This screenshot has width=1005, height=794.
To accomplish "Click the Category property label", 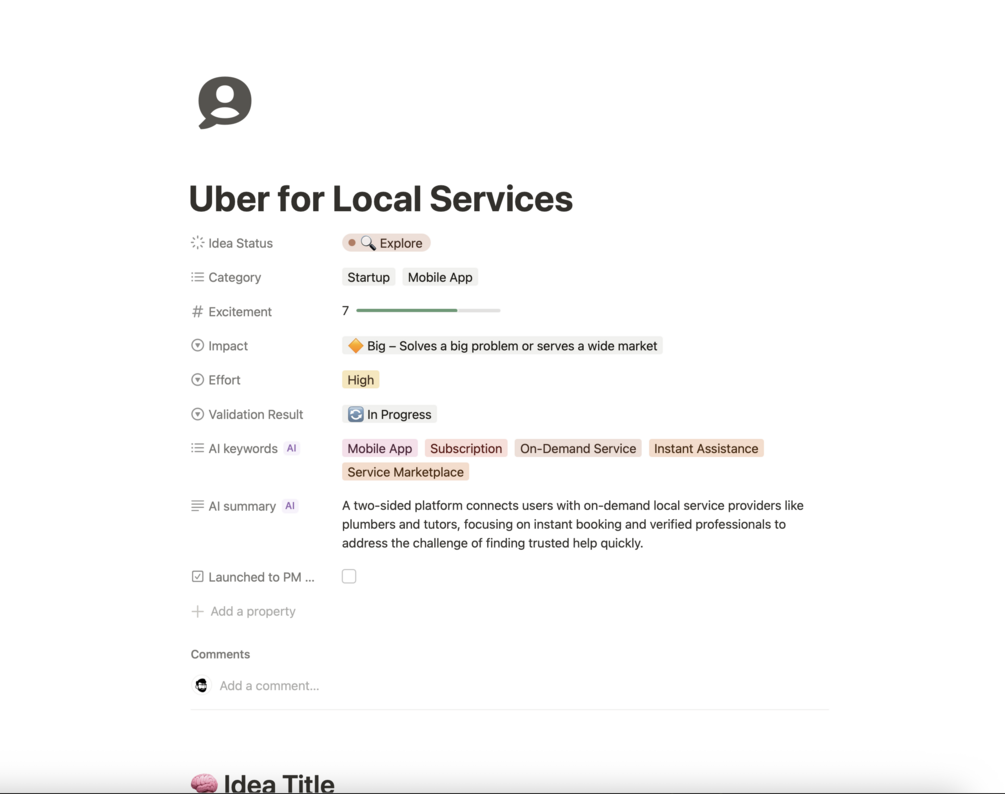I will pos(235,277).
